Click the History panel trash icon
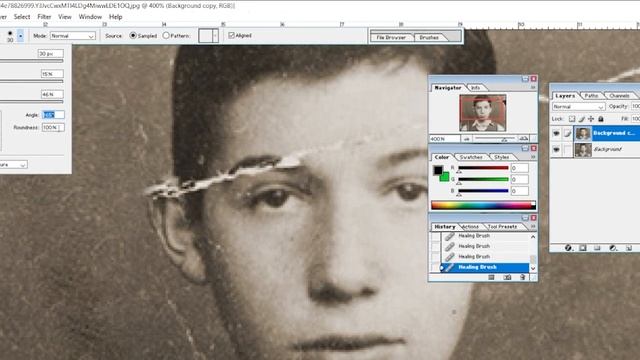This screenshot has height=360, width=640. (522, 278)
